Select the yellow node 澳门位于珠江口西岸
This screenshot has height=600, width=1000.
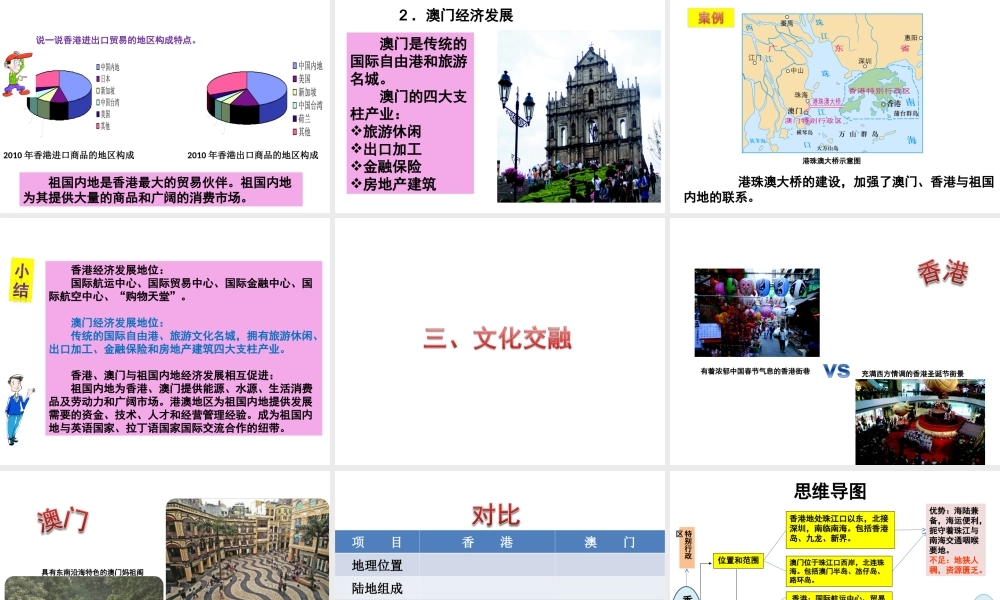click(x=839, y=571)
